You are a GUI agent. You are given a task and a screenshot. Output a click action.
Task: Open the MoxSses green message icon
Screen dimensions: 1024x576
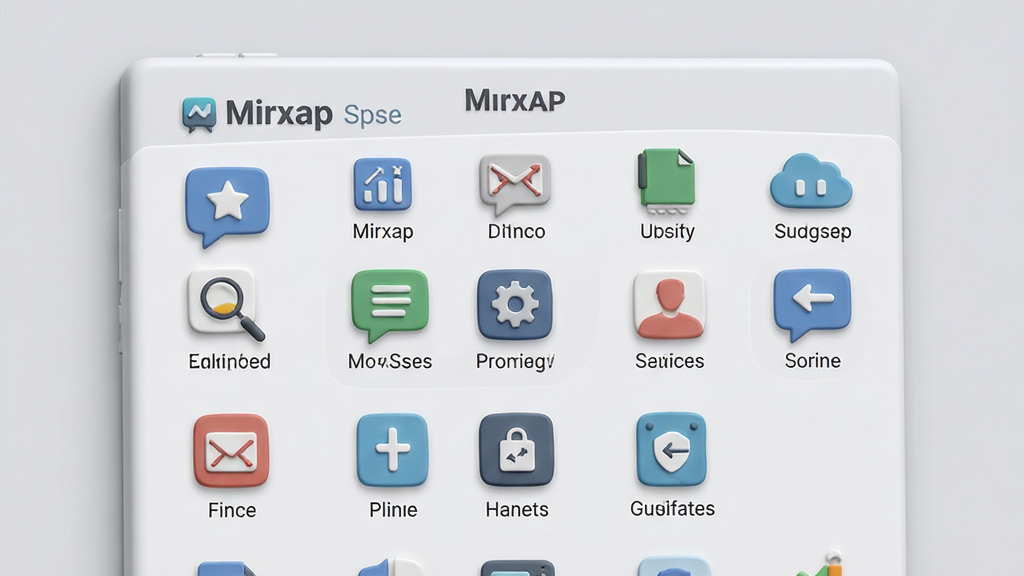390,304
